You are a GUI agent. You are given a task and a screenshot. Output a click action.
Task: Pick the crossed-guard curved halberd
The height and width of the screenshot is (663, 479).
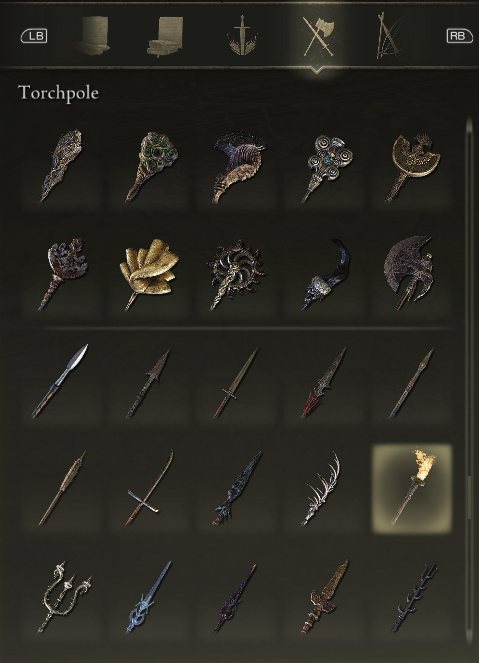tap(150, 488)
